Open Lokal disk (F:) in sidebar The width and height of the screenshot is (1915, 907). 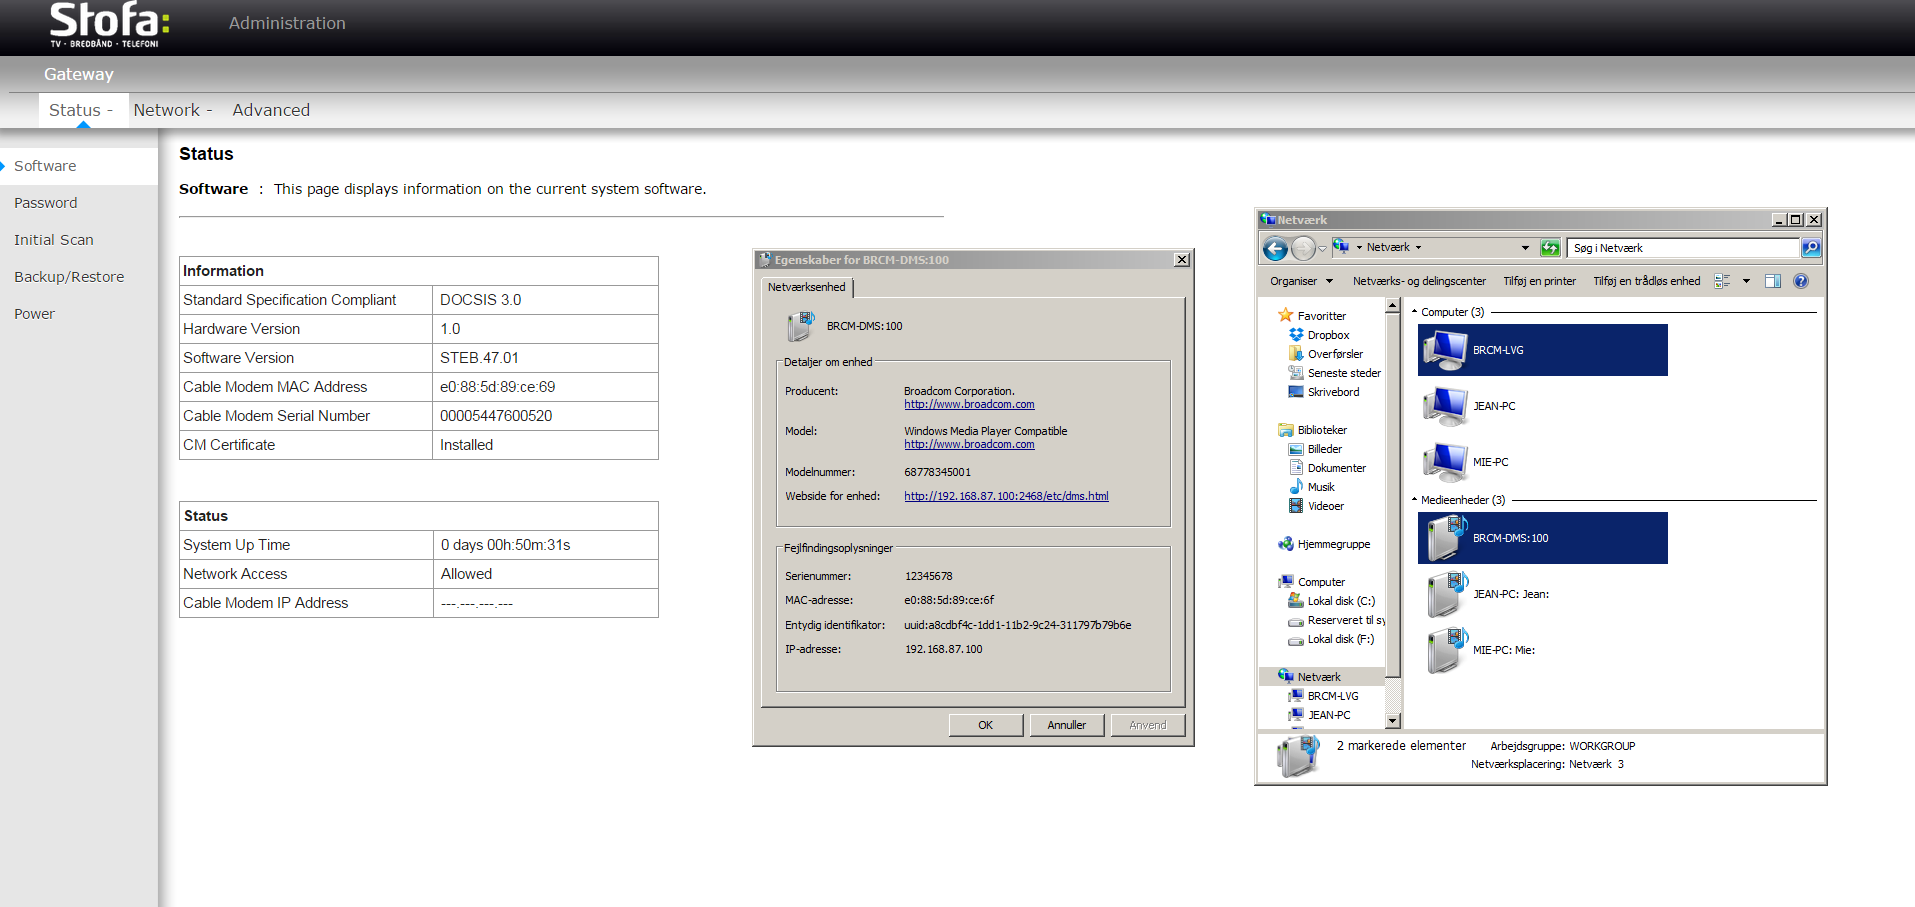click(x=1331, y=639)
